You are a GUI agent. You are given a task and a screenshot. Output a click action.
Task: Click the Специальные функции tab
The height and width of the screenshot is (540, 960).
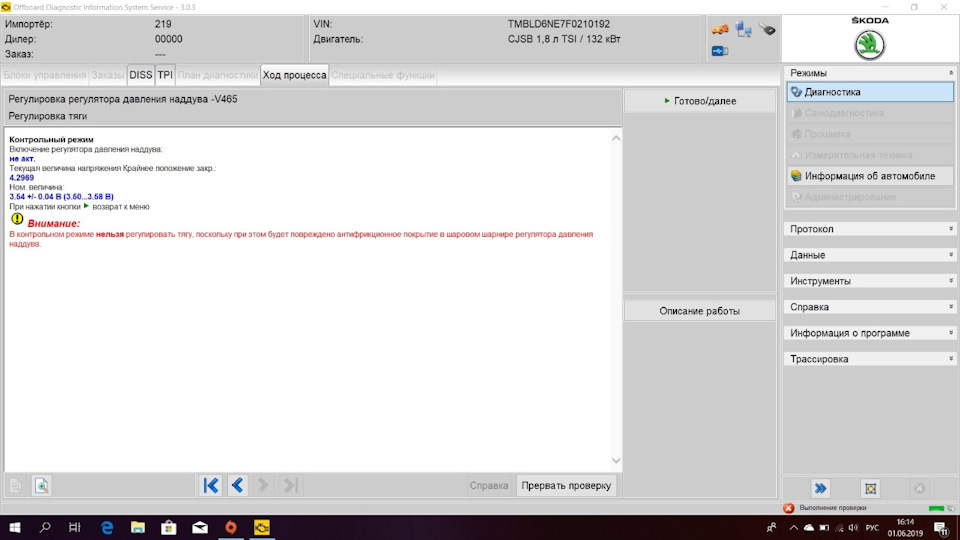coord(383,75)
